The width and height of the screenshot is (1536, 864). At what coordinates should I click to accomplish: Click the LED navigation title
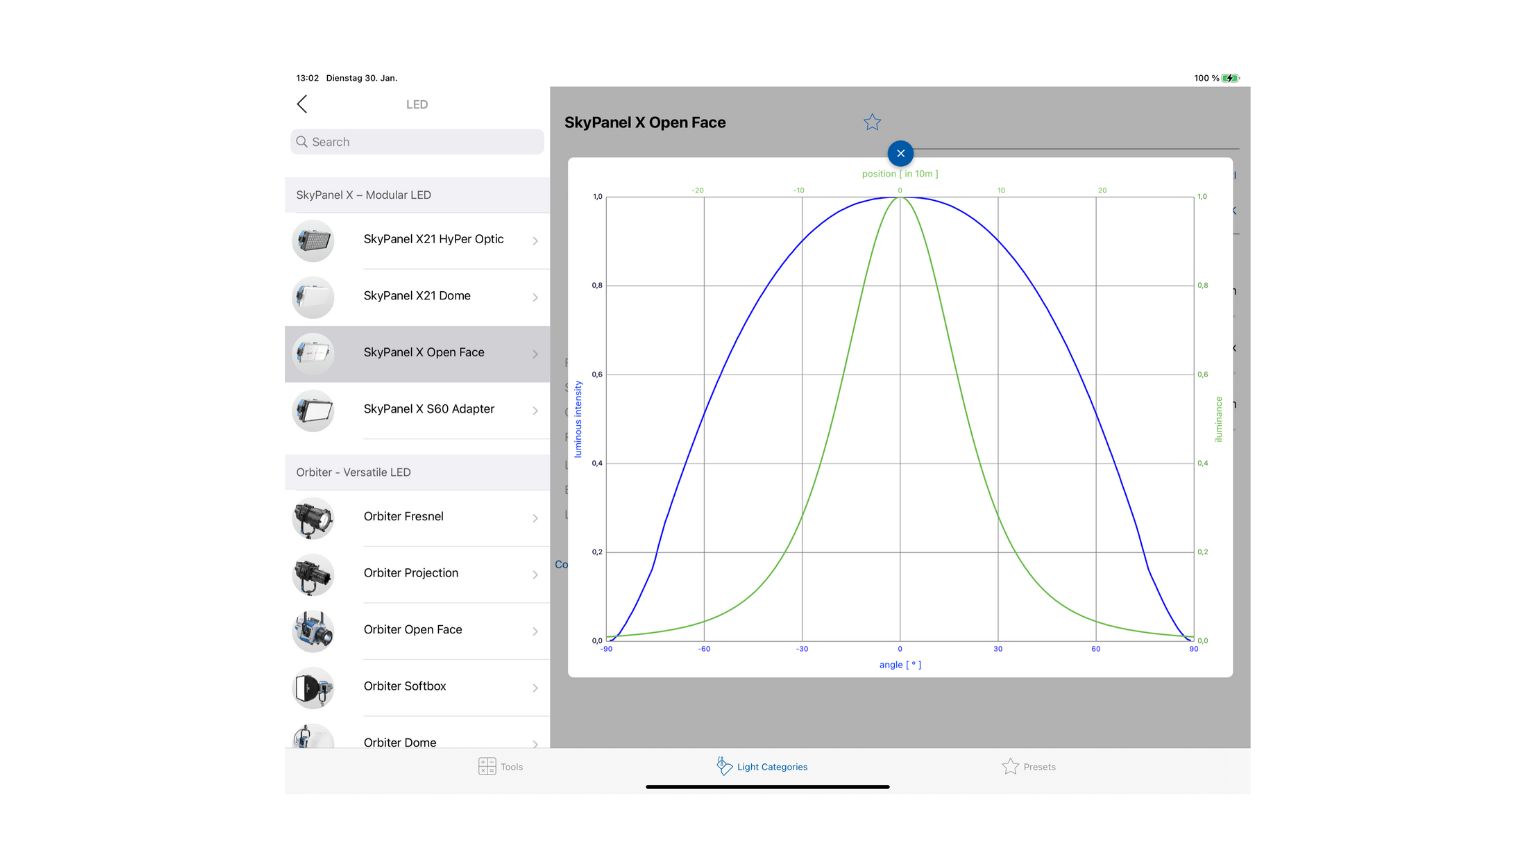(x=417, y=104)
